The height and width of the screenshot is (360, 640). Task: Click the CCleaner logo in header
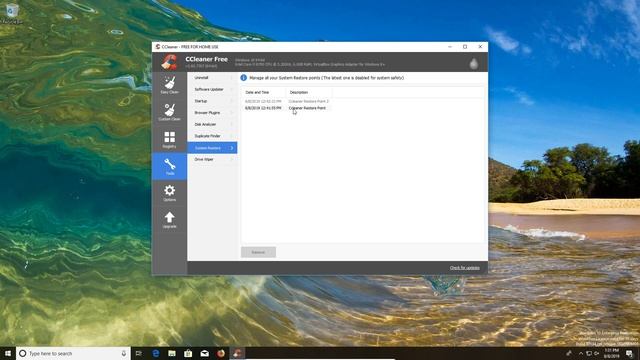click(x=169, y=62)
